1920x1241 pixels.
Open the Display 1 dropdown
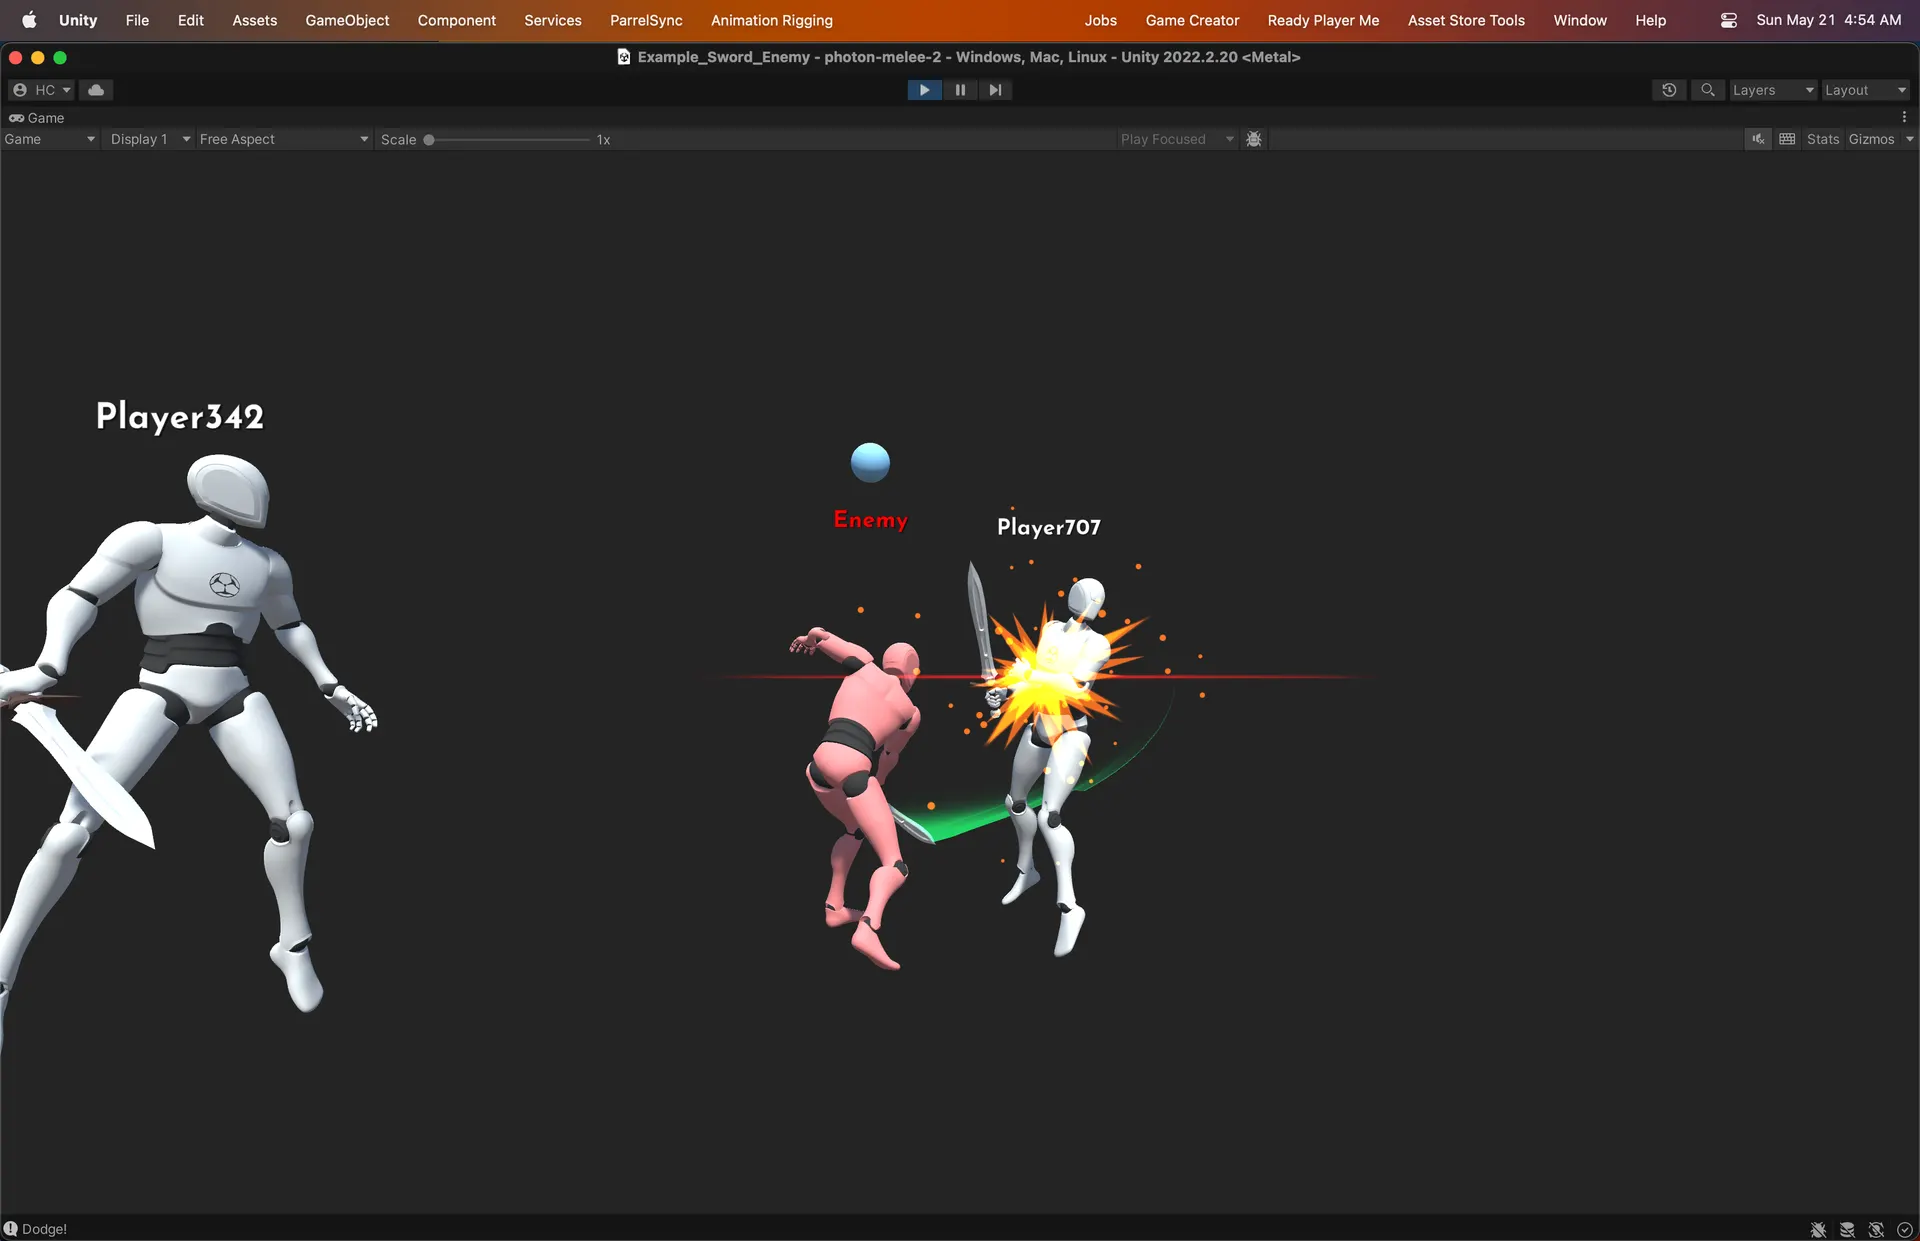point(150,139)
